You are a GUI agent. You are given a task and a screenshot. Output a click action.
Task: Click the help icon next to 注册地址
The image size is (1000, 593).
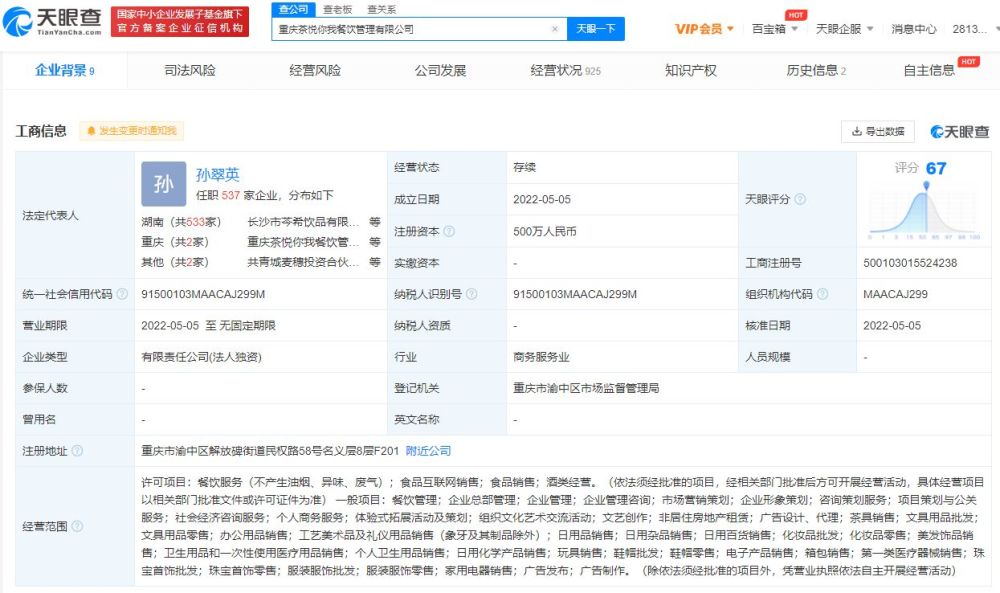coord(77,451)
